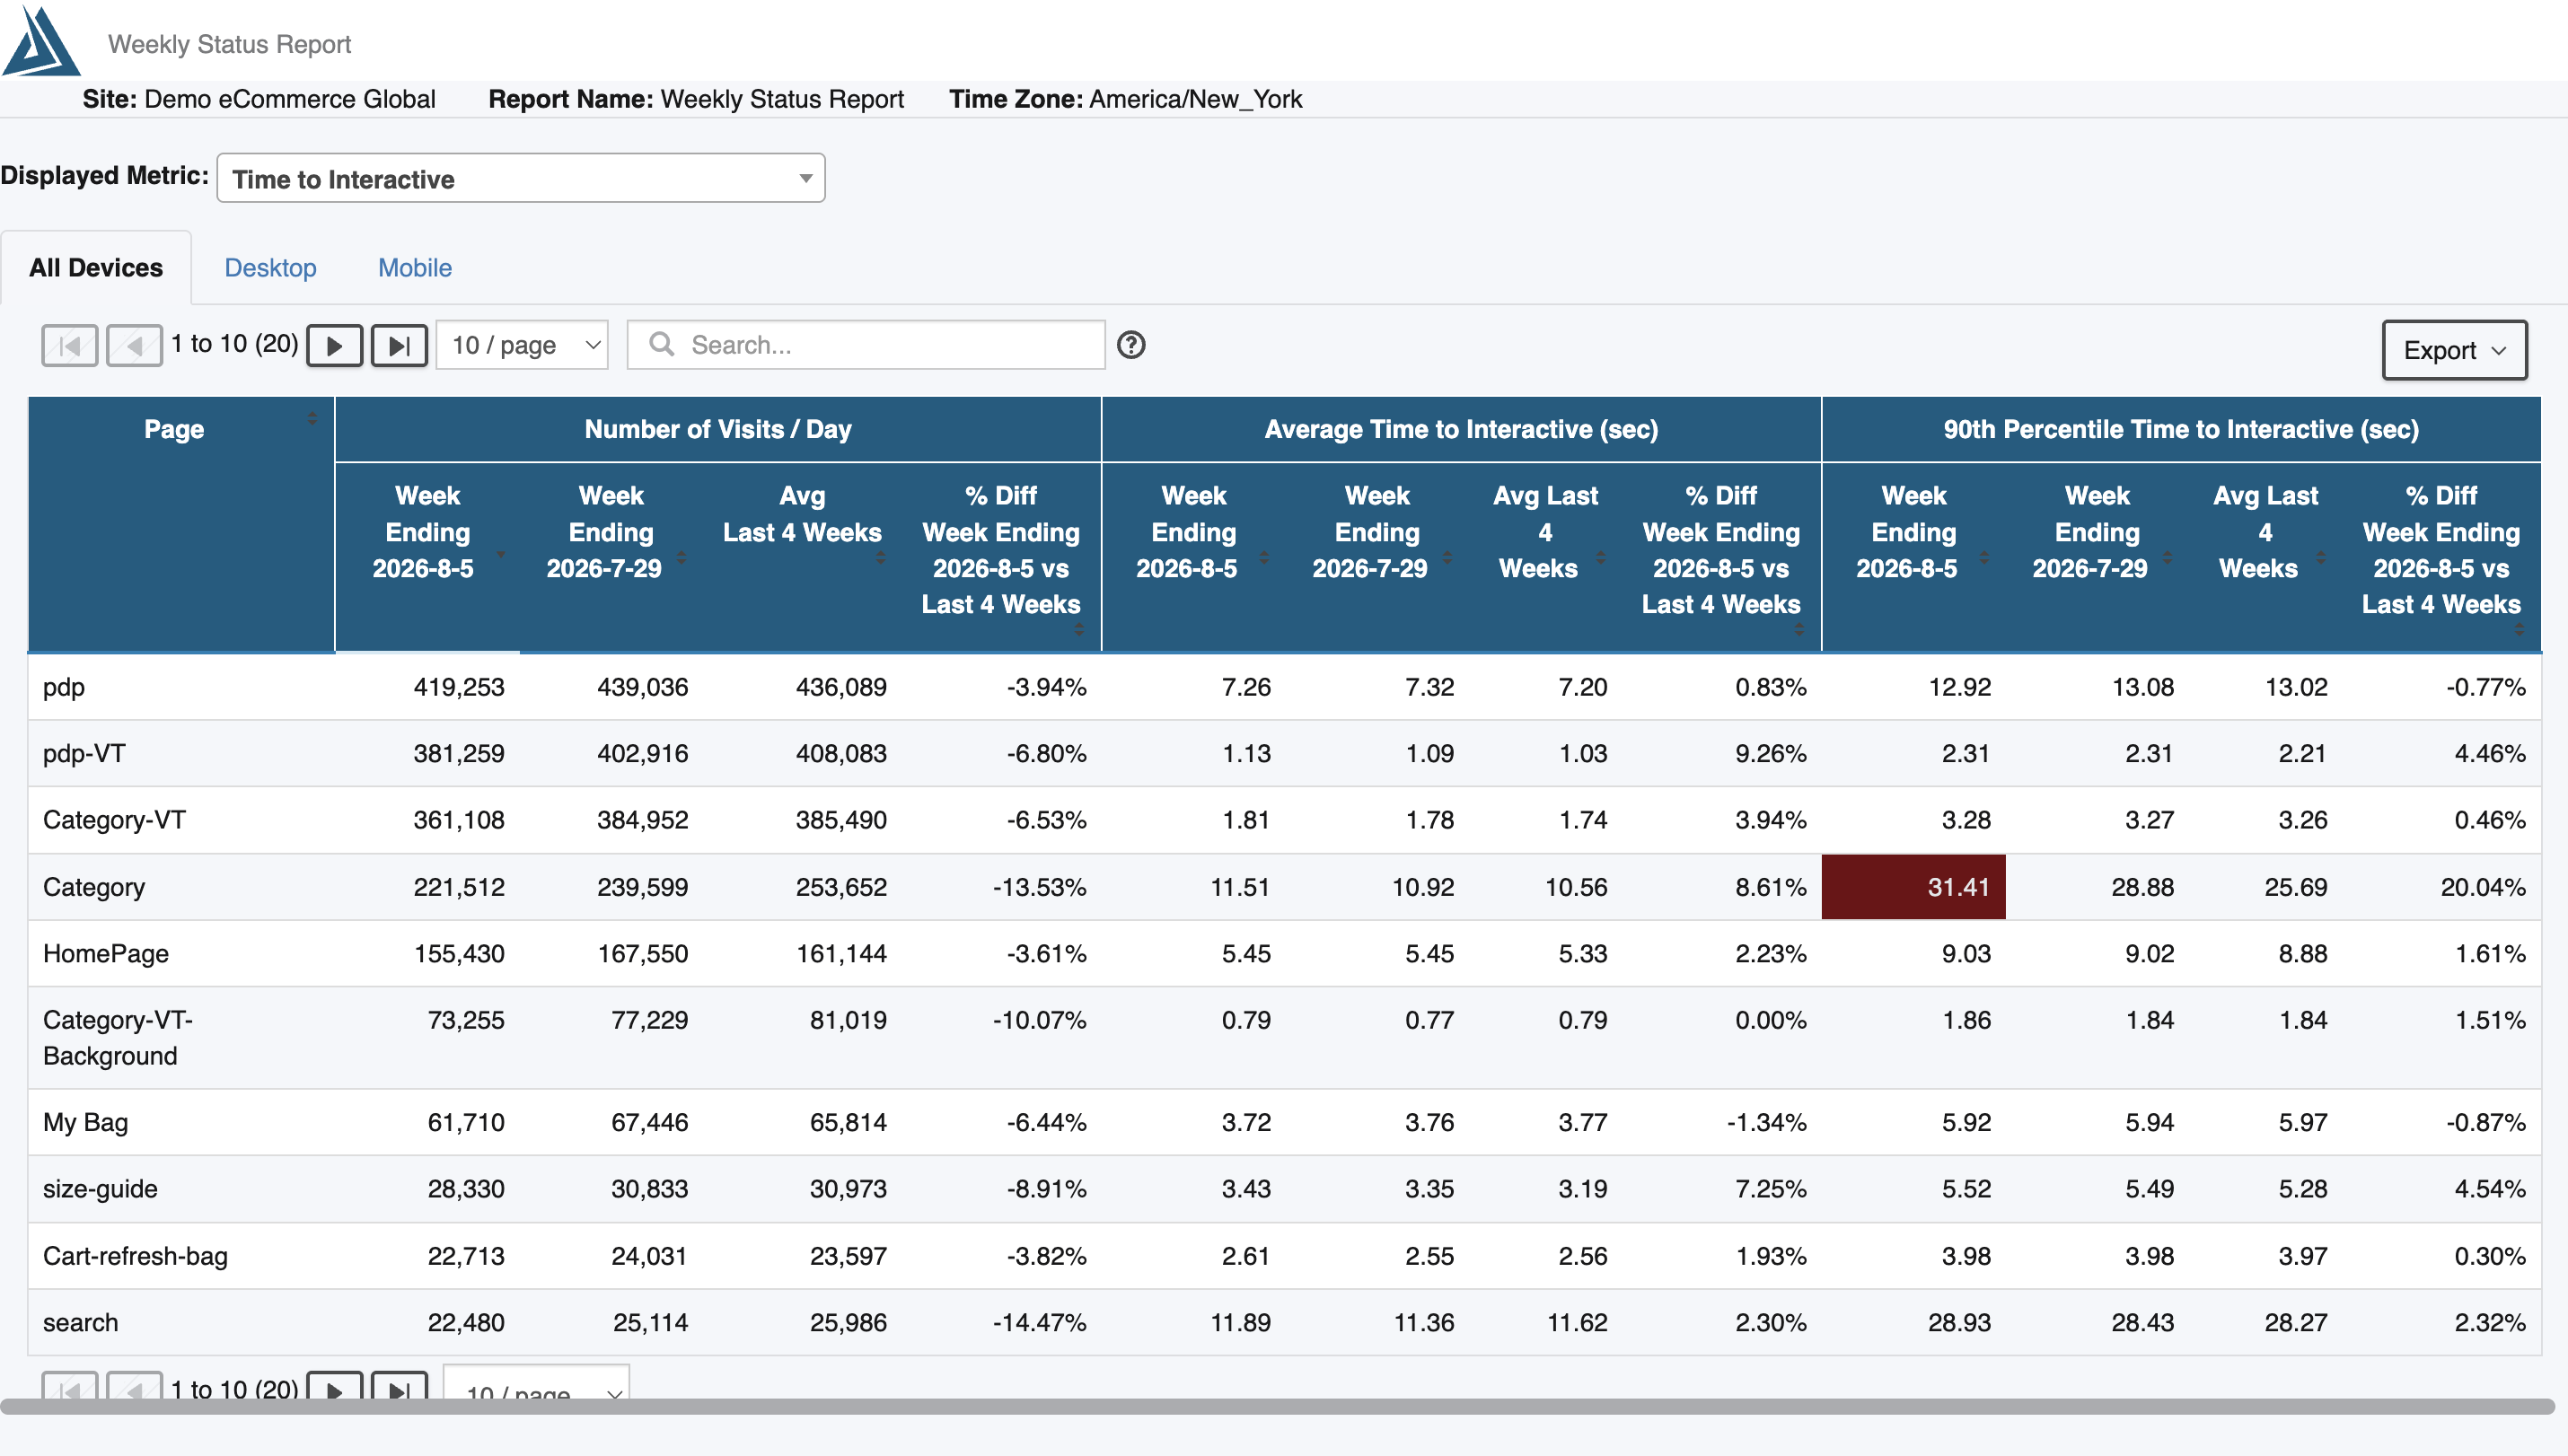The image size is (2568, 1456).
Task: Open the search help question-mark icon
Action: click(x=1131, y=345)
